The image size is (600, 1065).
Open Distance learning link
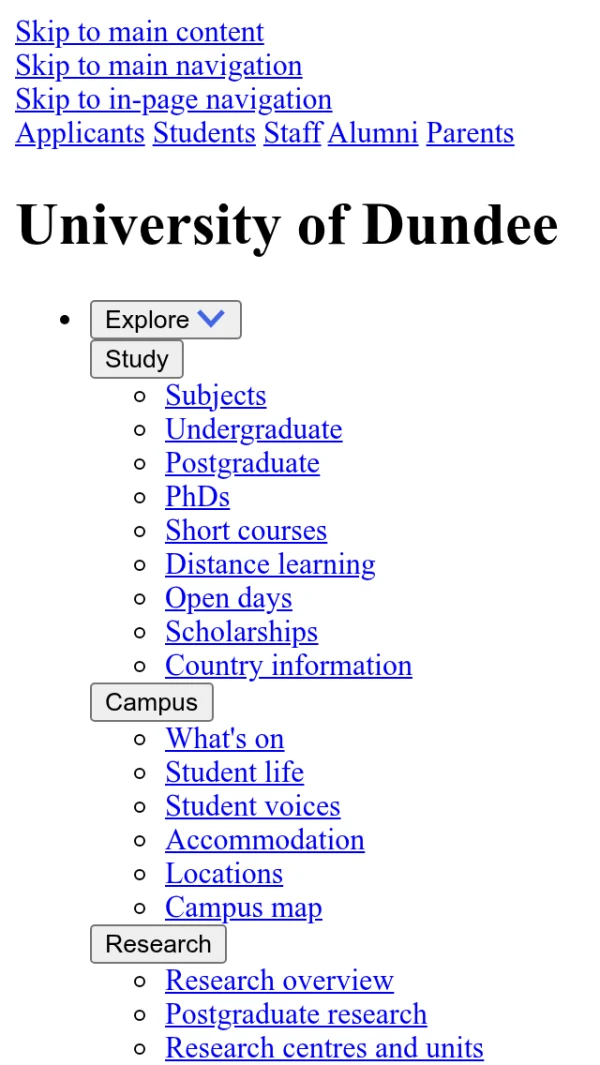[x=270, y=564]
